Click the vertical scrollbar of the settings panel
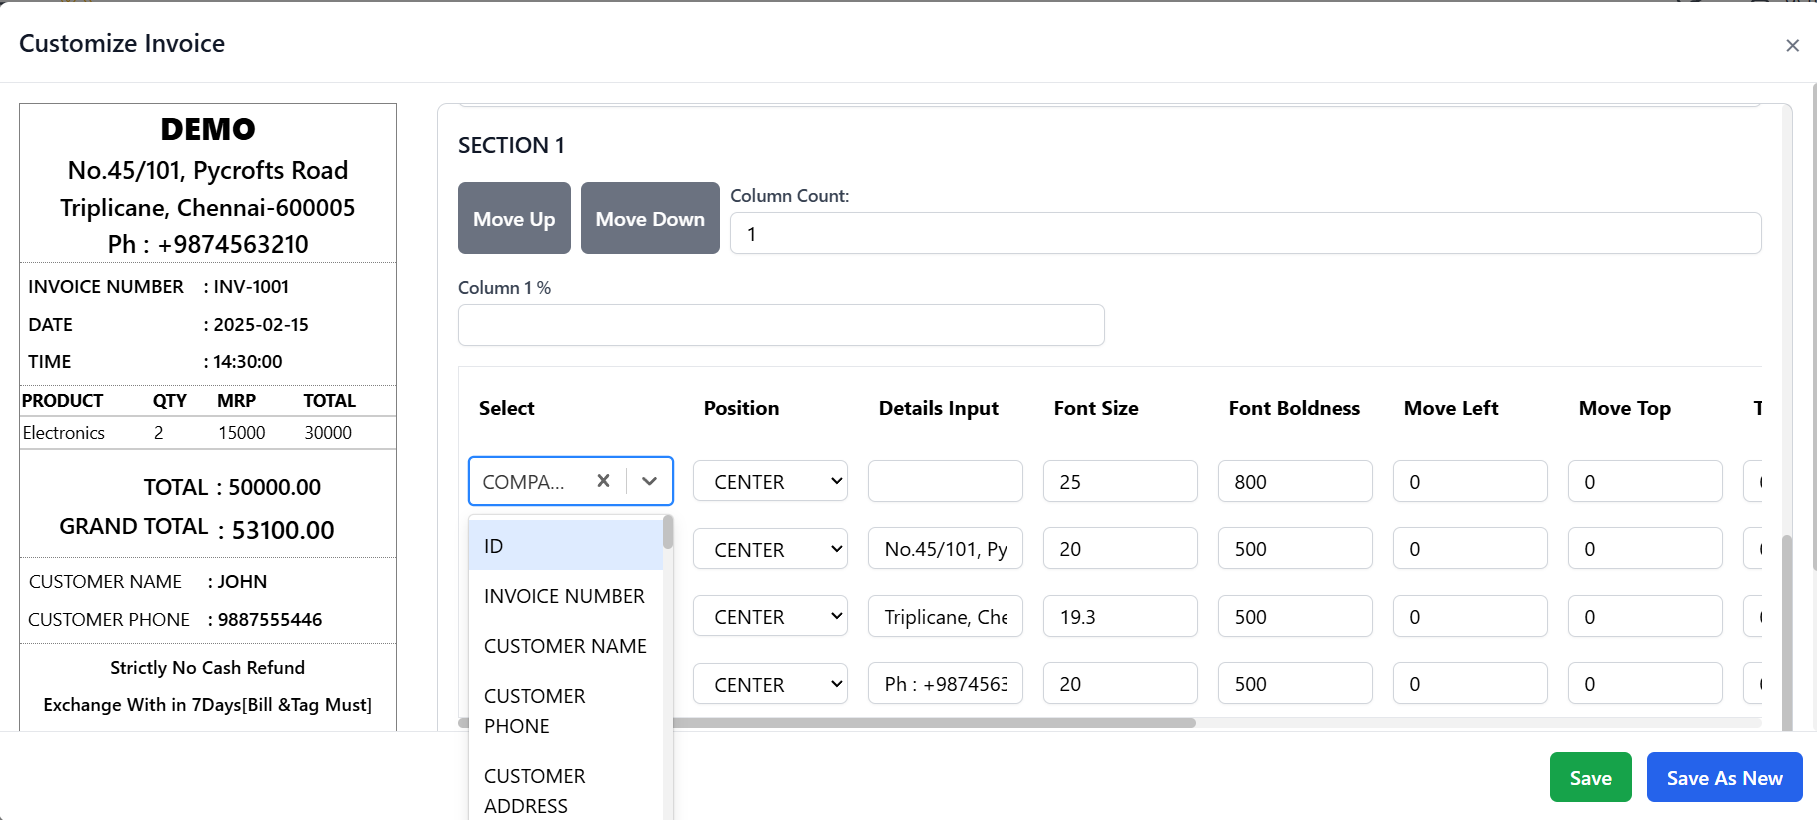The height and width of the screenshot is (820, 1817). (1787, 632)
